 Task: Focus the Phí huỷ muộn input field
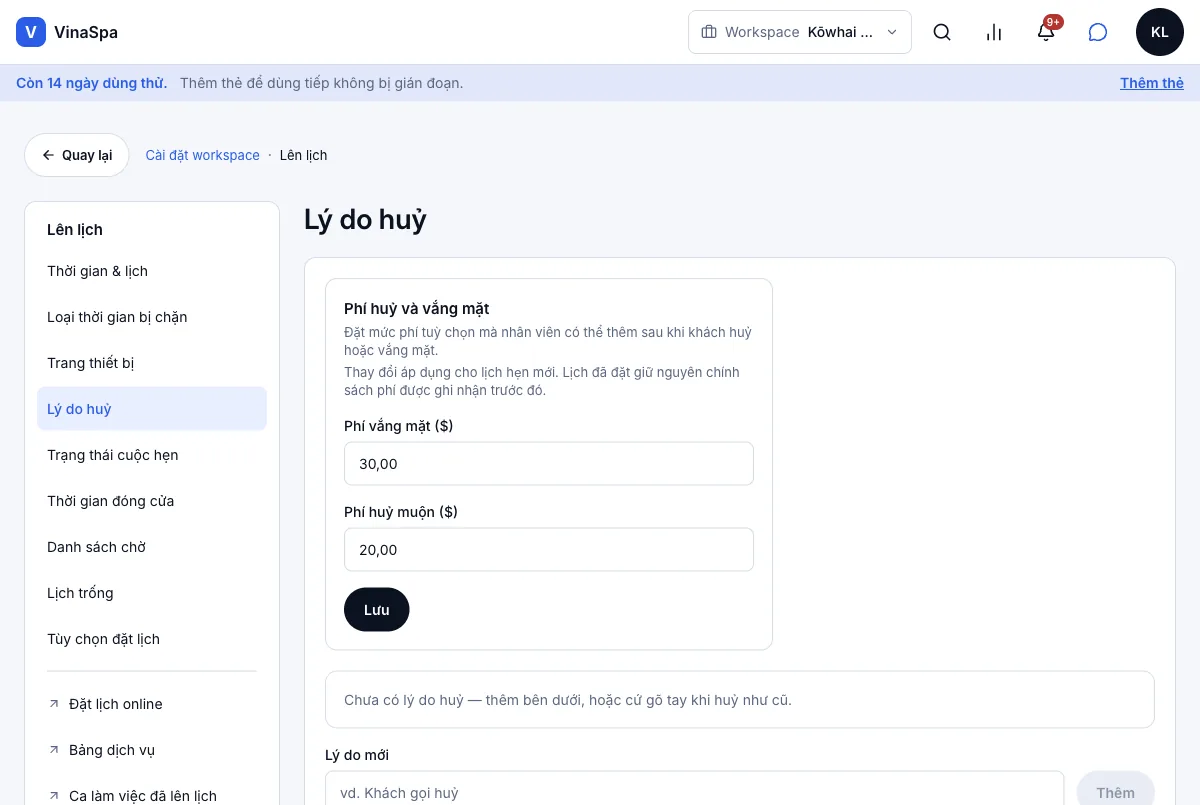(549, 550)
